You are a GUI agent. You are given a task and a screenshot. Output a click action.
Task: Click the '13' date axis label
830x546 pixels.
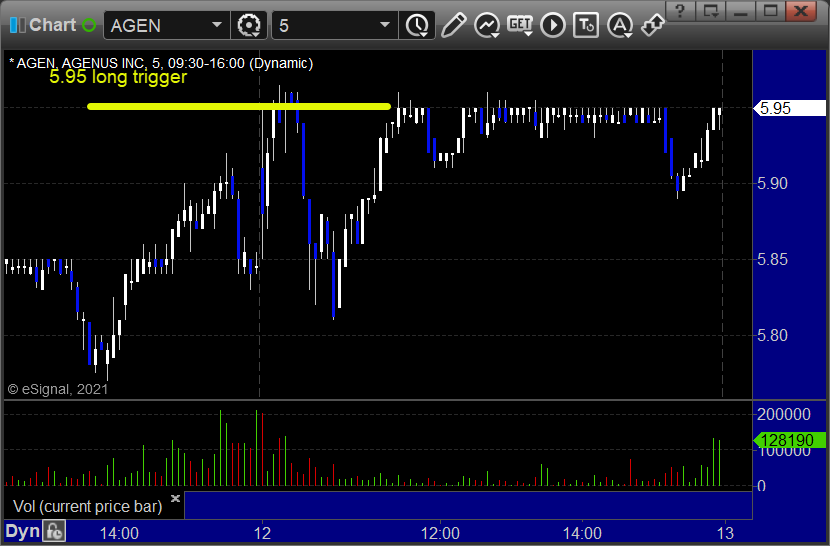coord(725,533)
